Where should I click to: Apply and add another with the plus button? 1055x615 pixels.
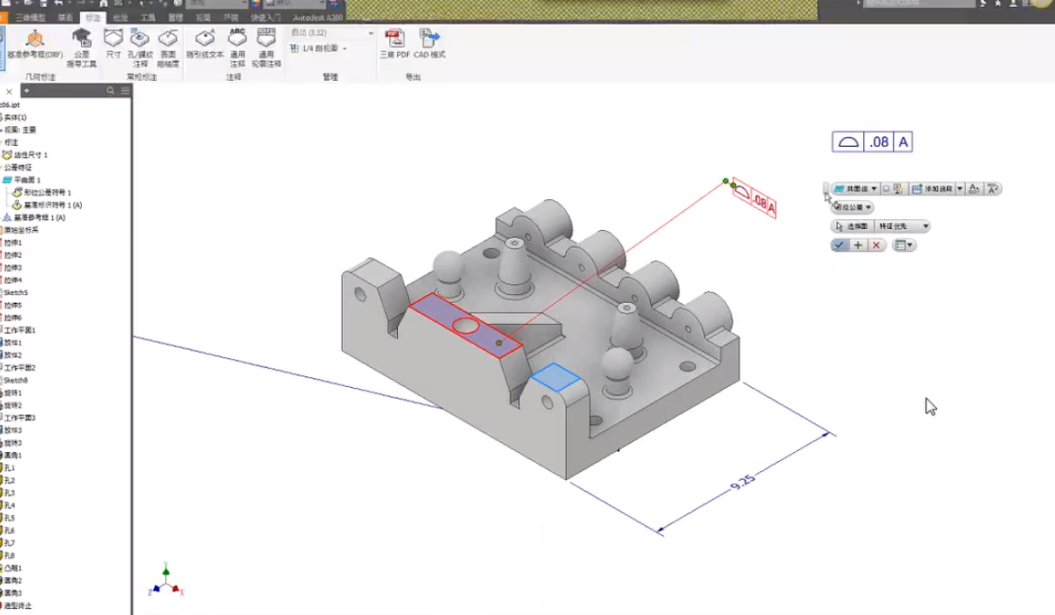click(858, 245)
